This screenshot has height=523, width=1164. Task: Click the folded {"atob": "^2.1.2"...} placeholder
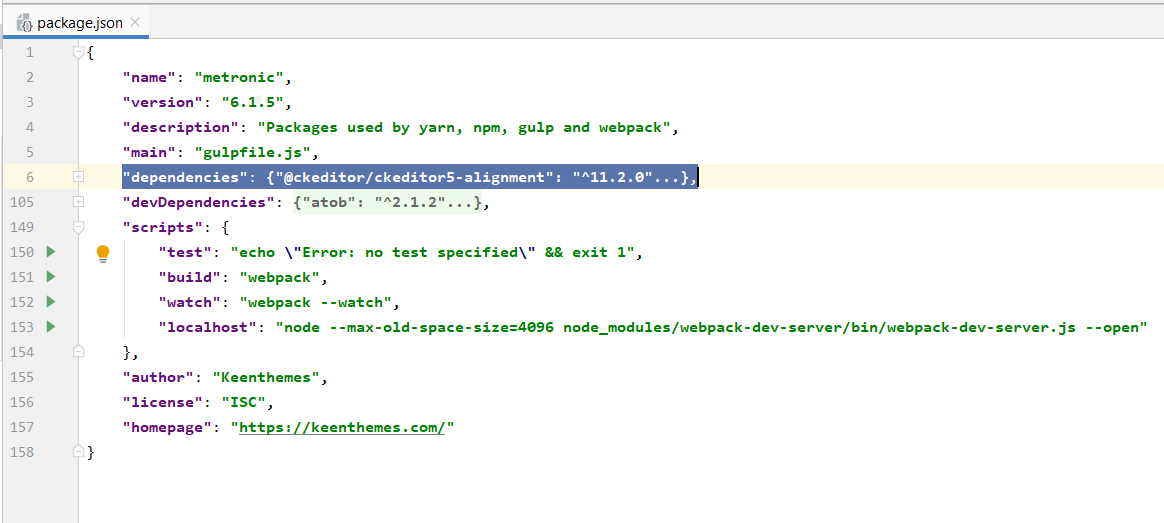coord(387,202)
